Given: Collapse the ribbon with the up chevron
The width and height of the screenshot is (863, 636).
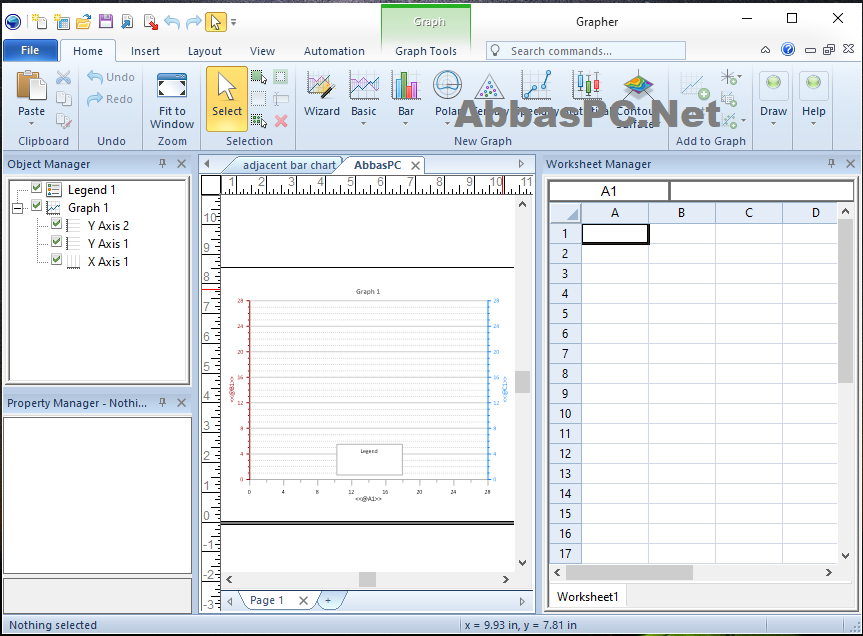Looking at the screenshot, I should (x=766, y=50).
